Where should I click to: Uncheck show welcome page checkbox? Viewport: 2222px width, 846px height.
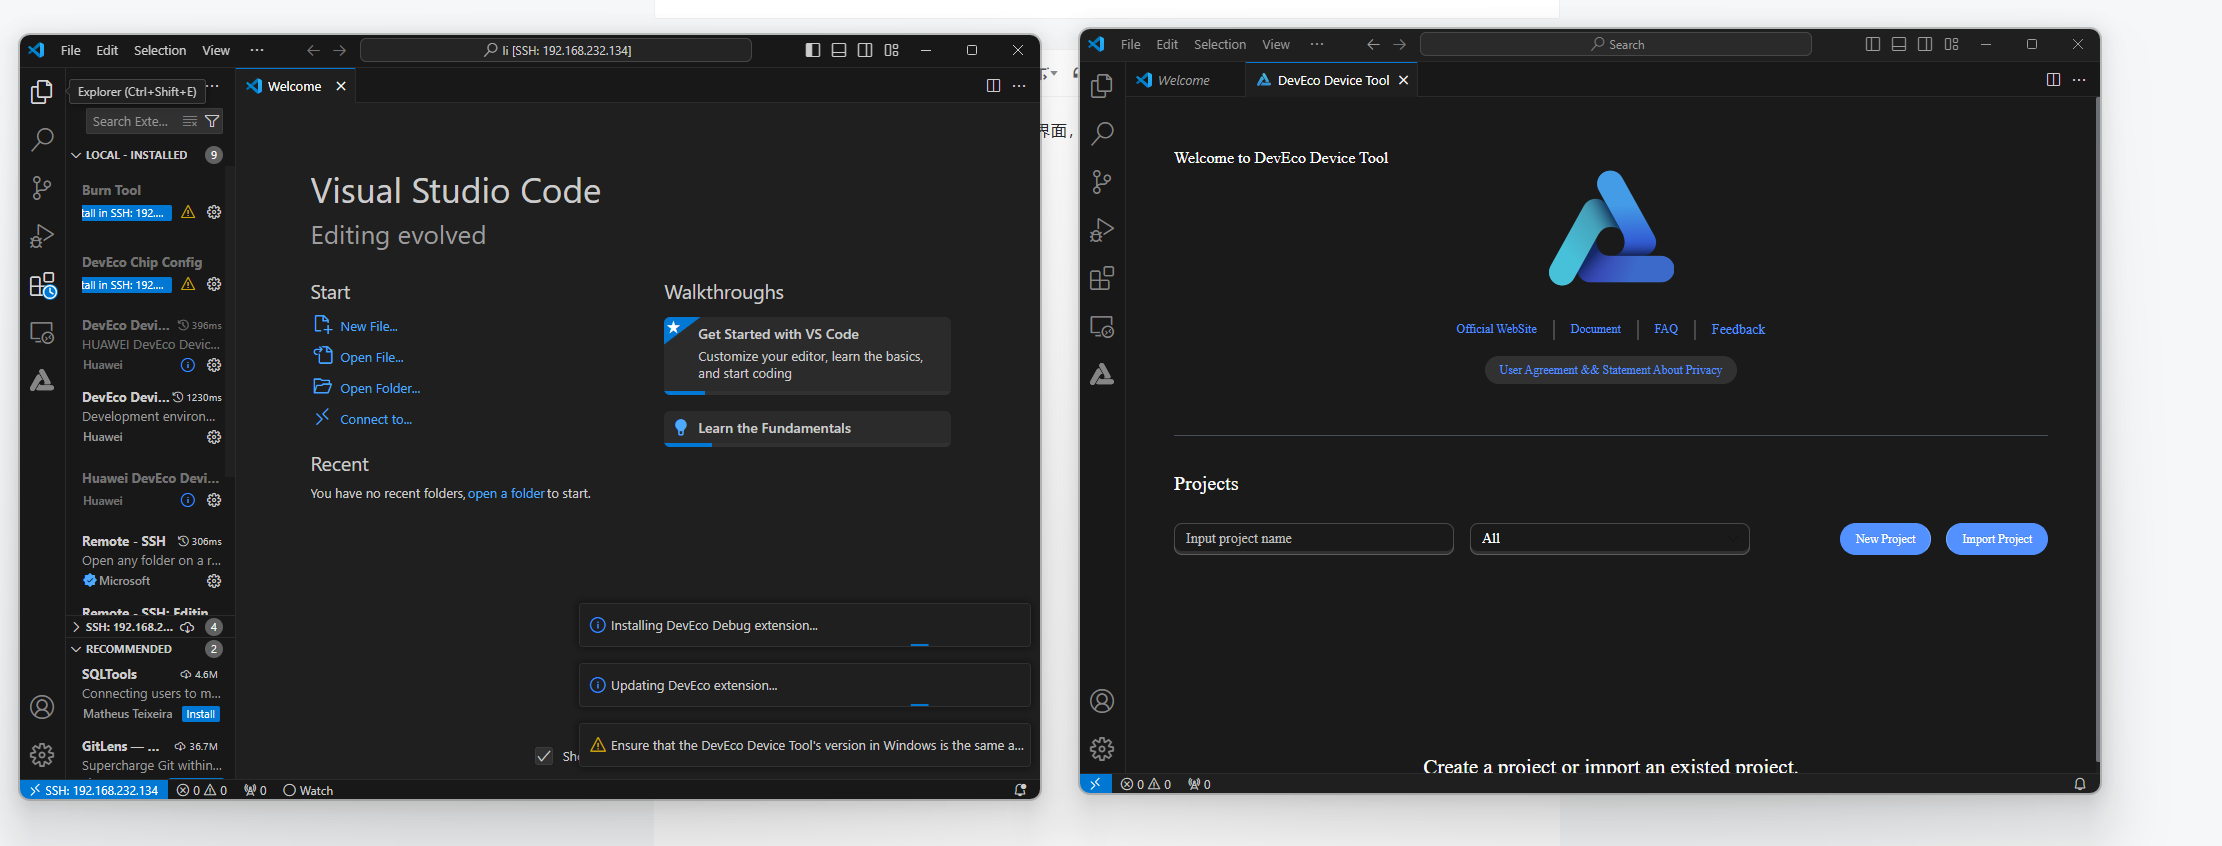point(544,756)
